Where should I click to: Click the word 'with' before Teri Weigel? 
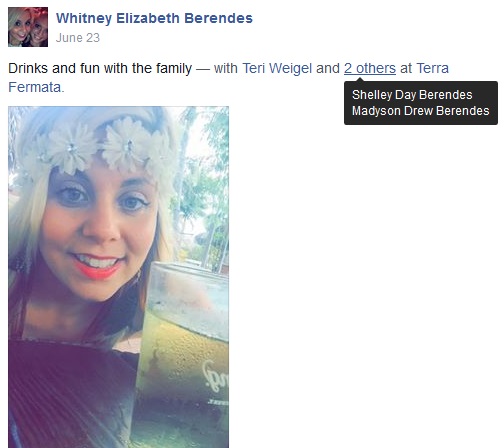point(226,68)
